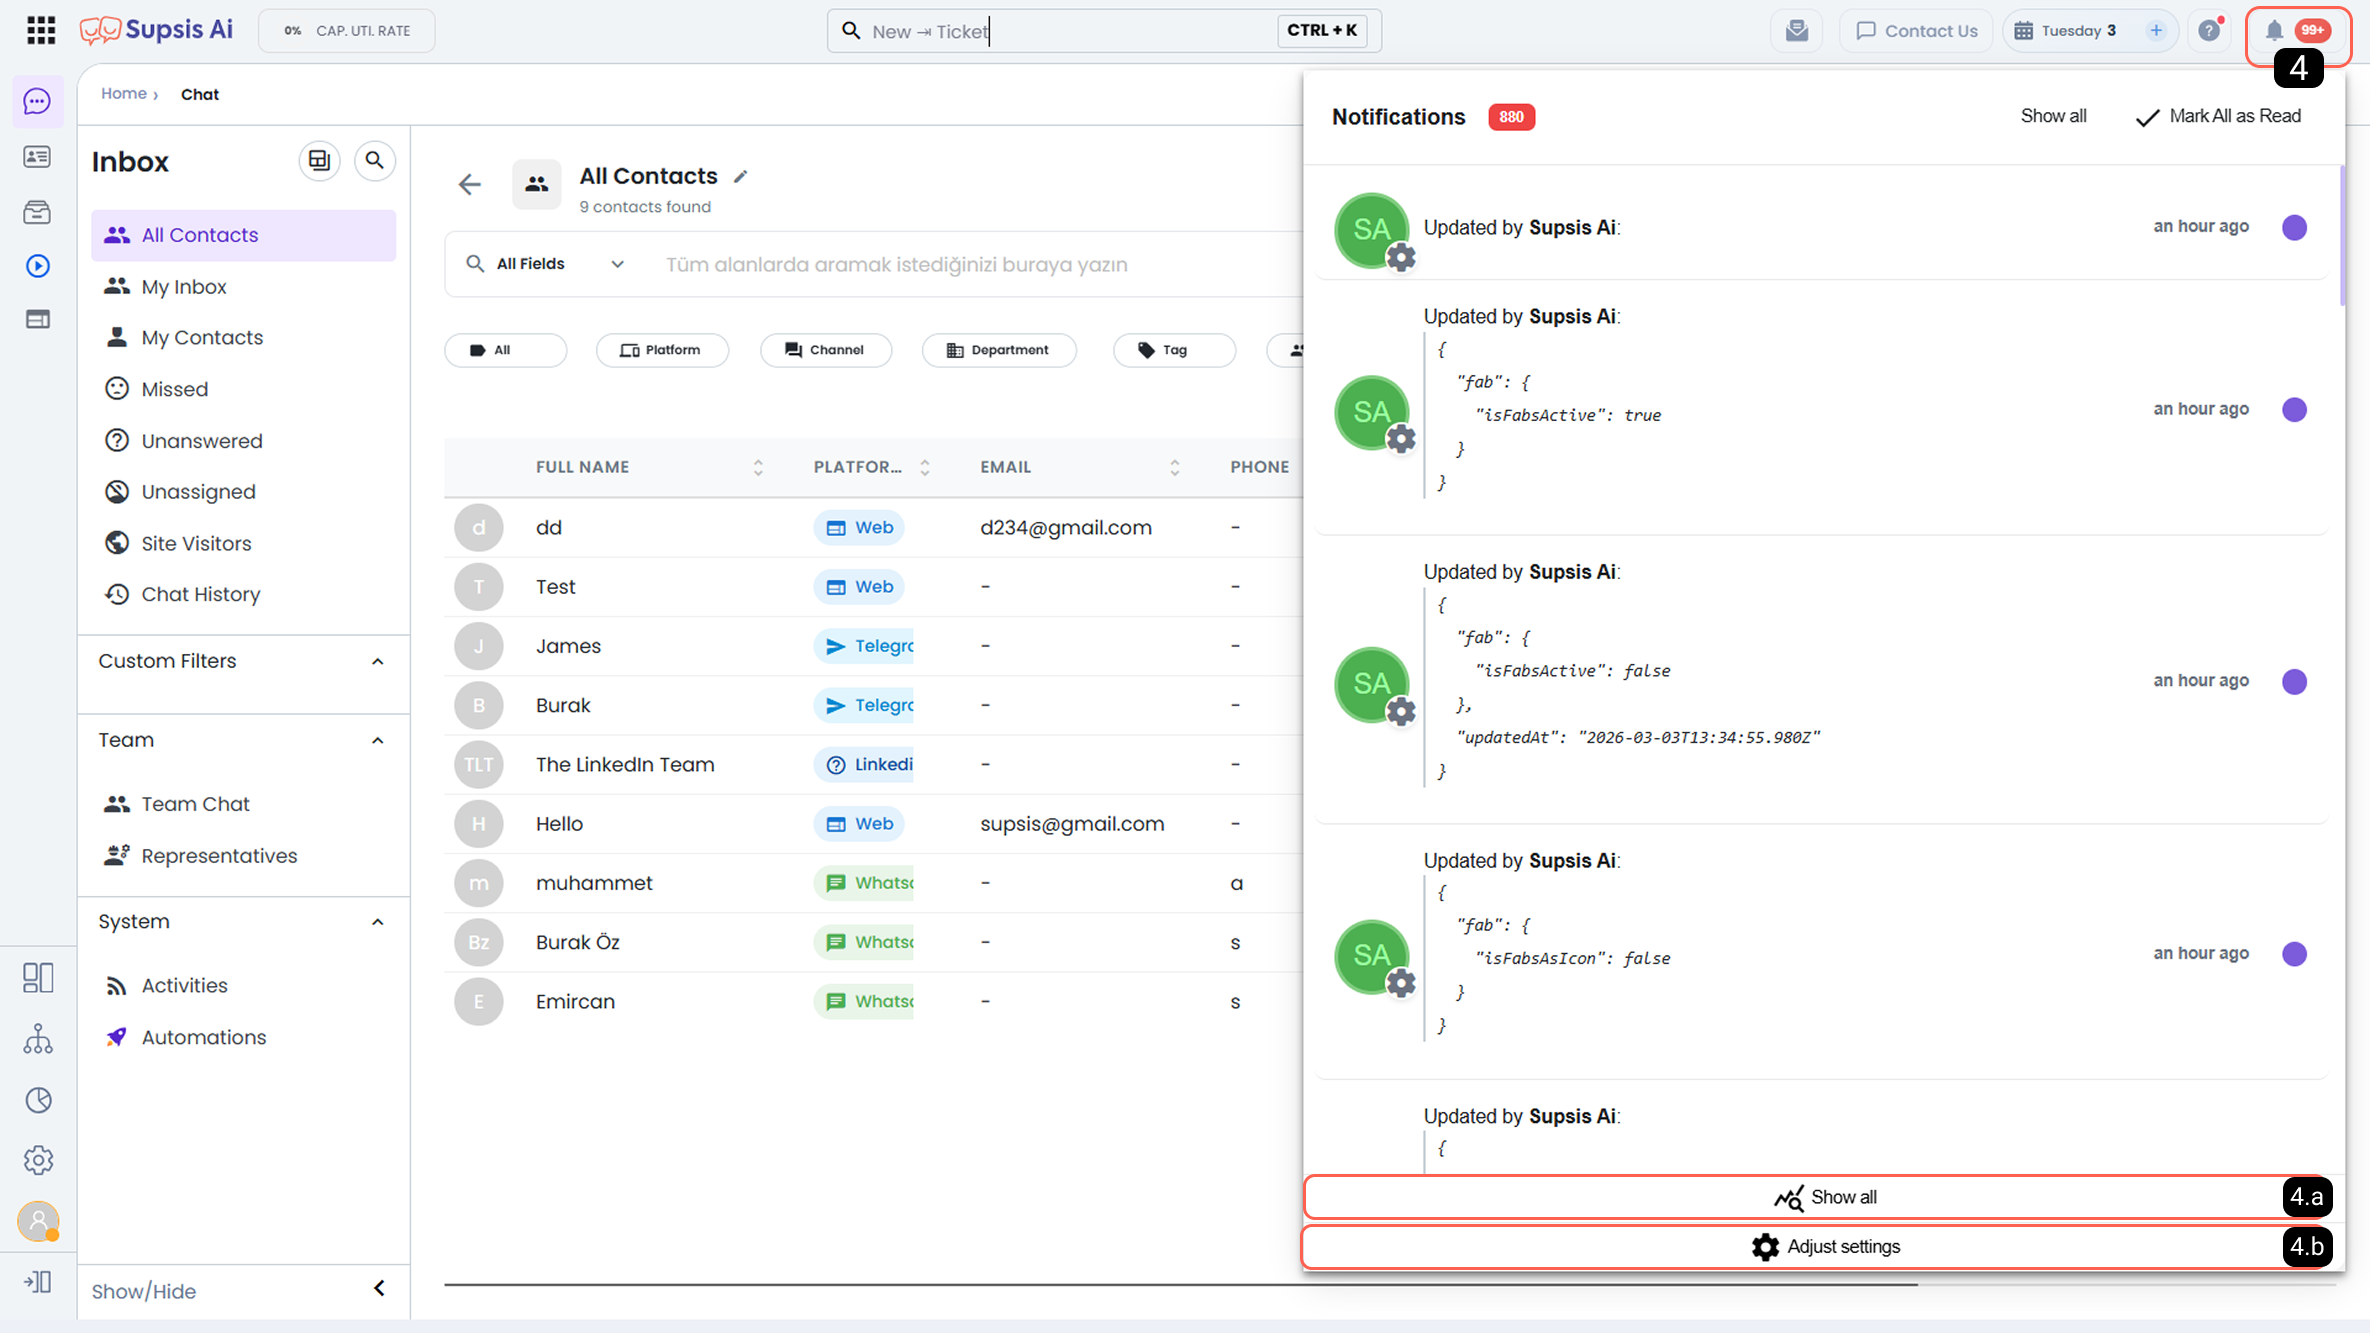Viewport: 2370px width, 1333px height.
Task: Open the archive box icon in left rail
Action: 38,212
